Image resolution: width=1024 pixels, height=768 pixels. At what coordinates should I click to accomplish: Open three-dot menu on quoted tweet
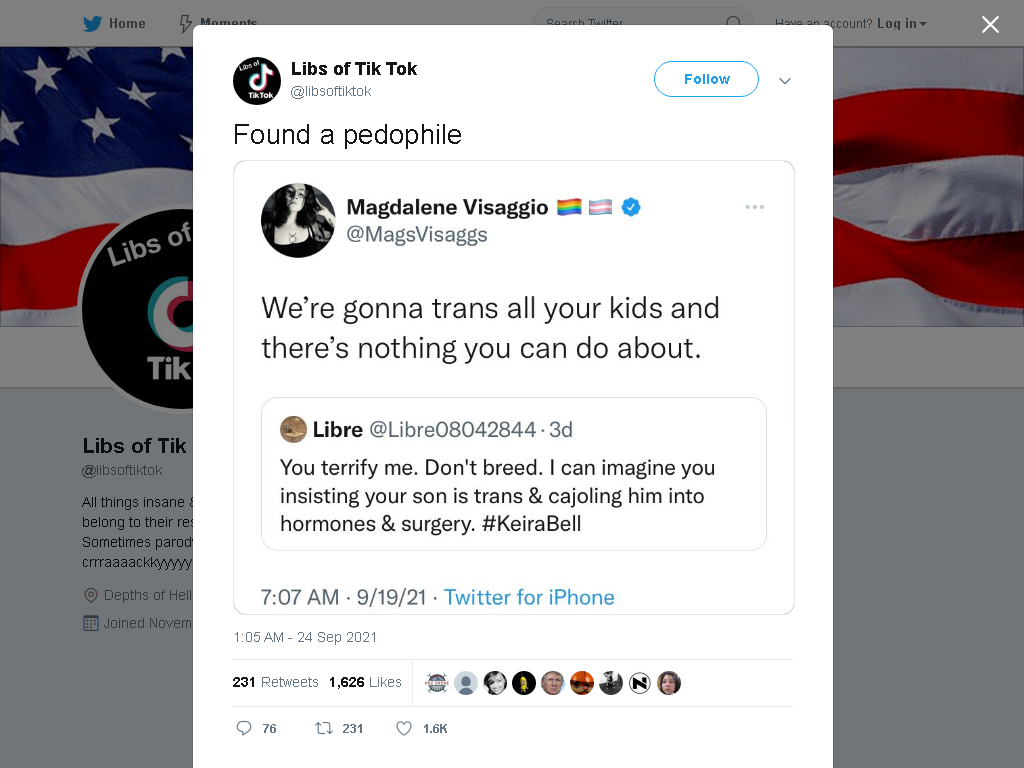754,207
